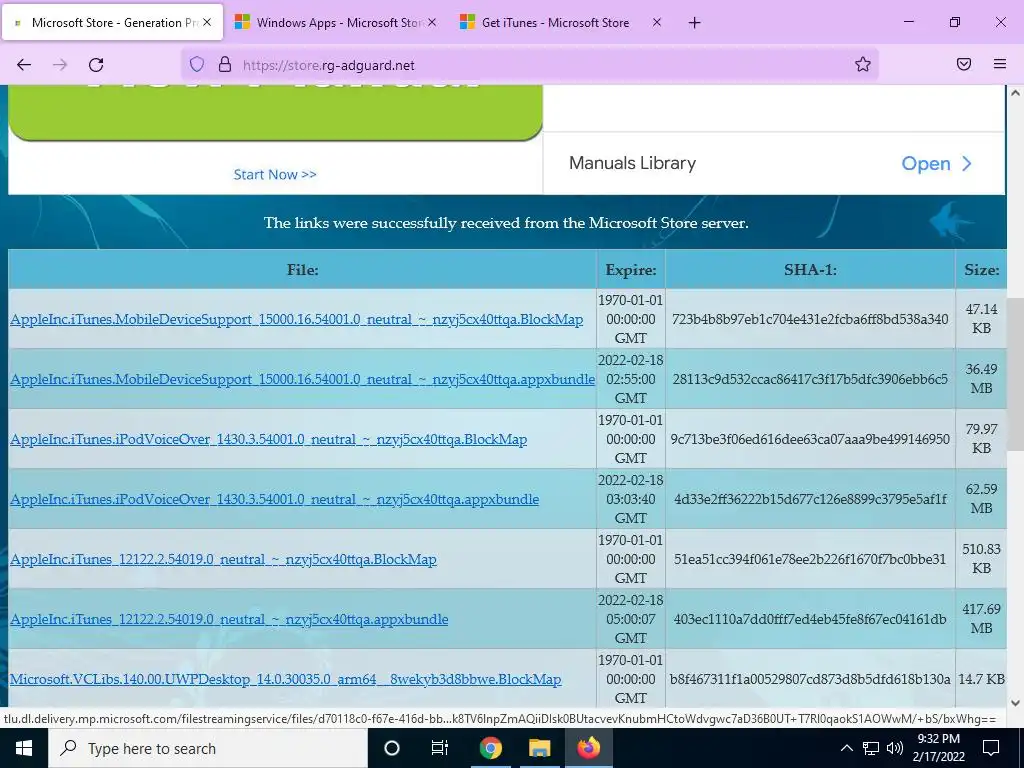The width and height of the screenshot is (1024, 768).
Task: Click expiry 2022-02-18 02:55:00 GMT cell
Action: pyautogui.click(x=631, y=379)
